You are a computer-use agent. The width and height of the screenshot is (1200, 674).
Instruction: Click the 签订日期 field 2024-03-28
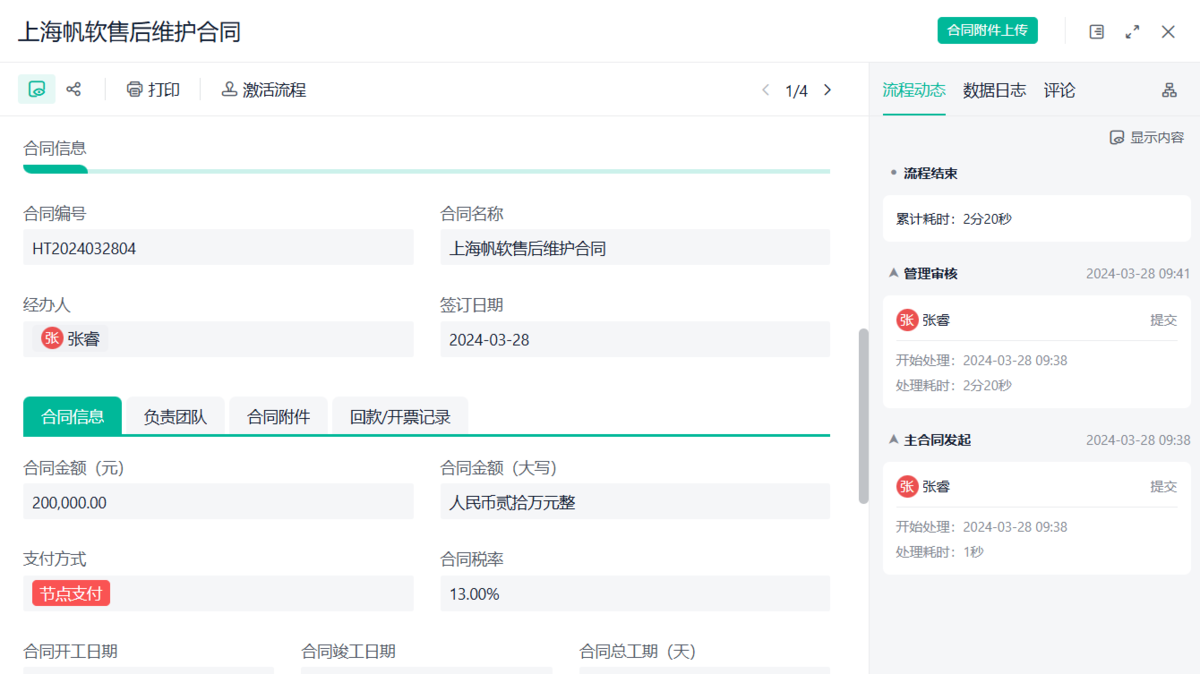coord(635,339)
